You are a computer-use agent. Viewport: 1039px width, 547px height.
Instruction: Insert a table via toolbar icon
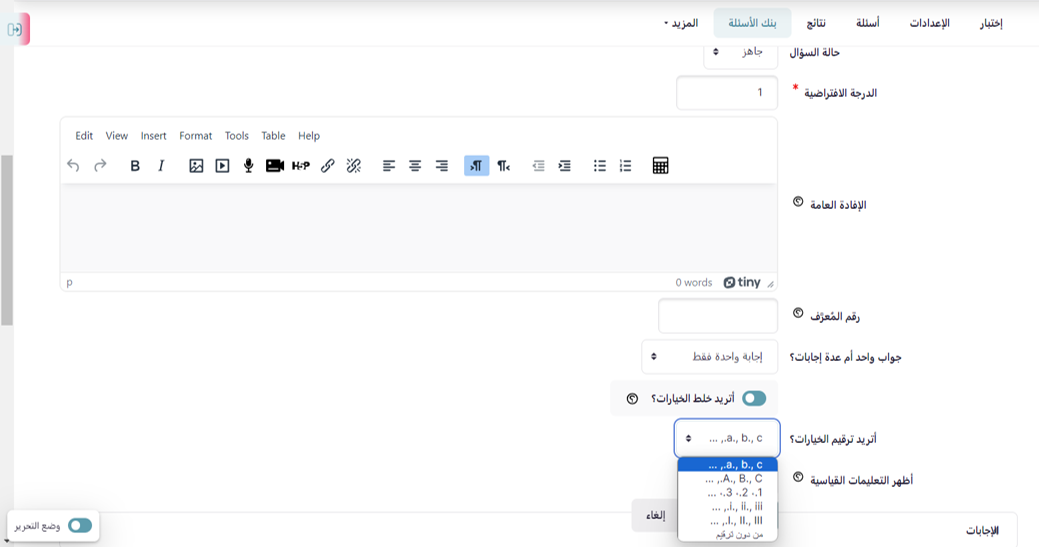pyautogui.click(x=660, y=166)
